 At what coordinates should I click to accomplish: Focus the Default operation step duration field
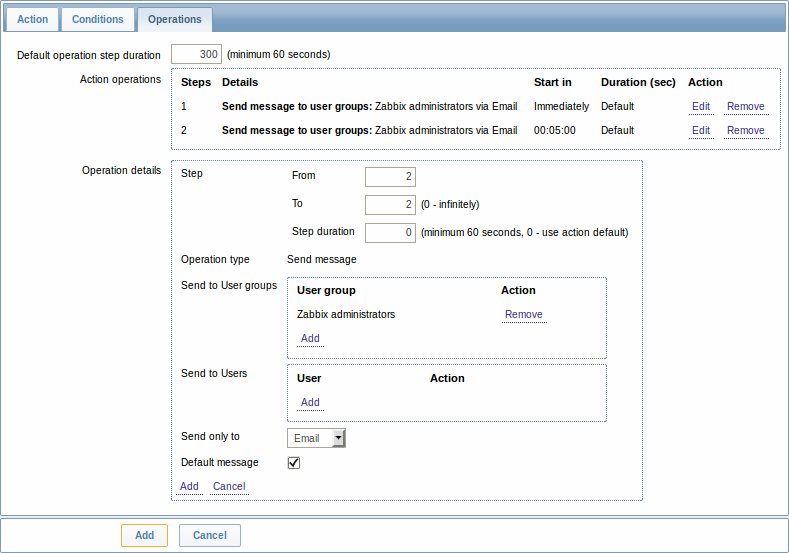tap(196, 54)
